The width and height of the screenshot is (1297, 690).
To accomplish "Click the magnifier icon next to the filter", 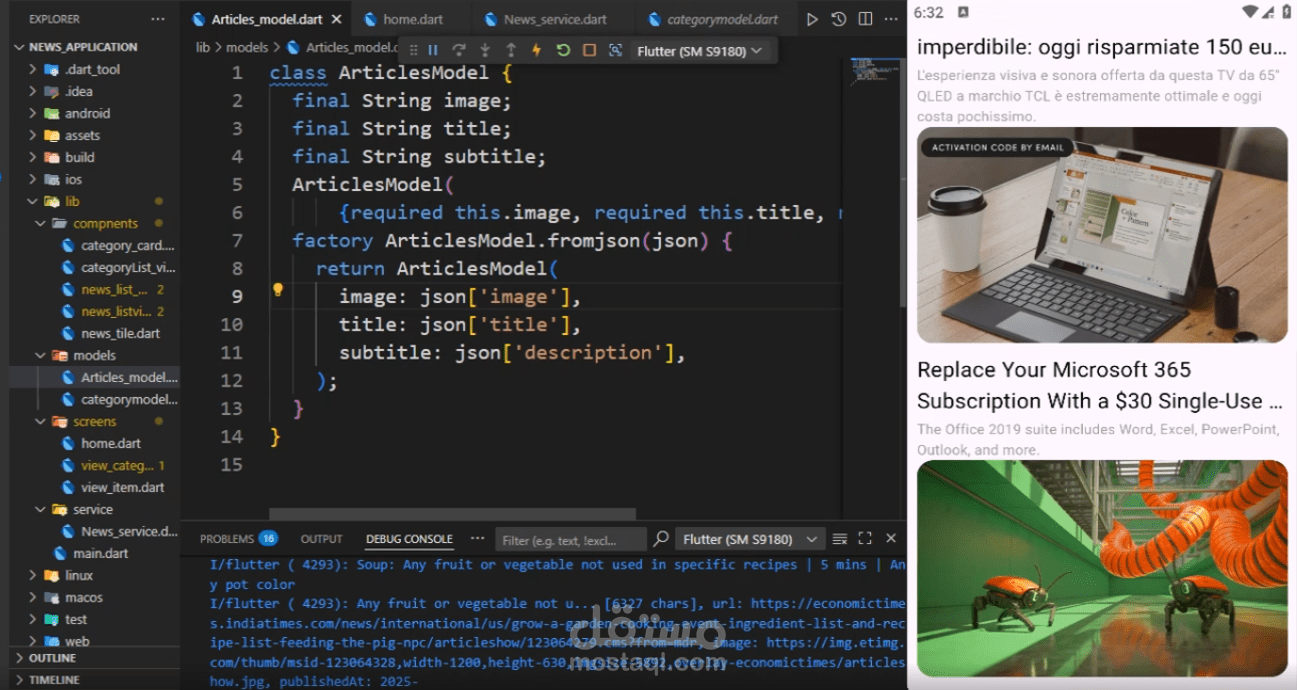I will pyautogui.click(x=661, y=539).
